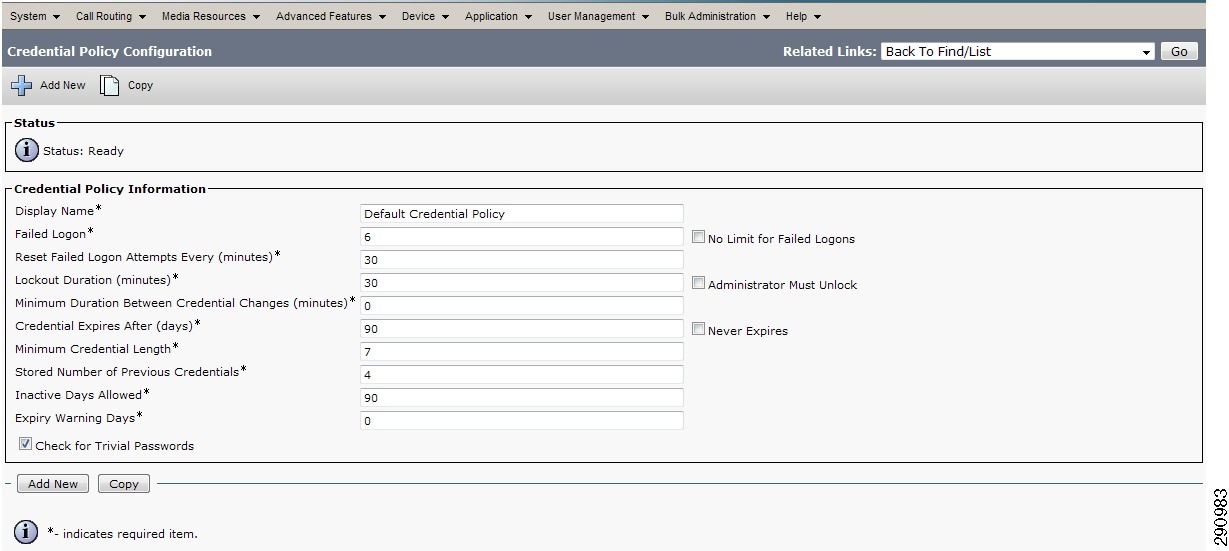Click the Status info icon
The image size is (1229, 551).
(27, 151)
